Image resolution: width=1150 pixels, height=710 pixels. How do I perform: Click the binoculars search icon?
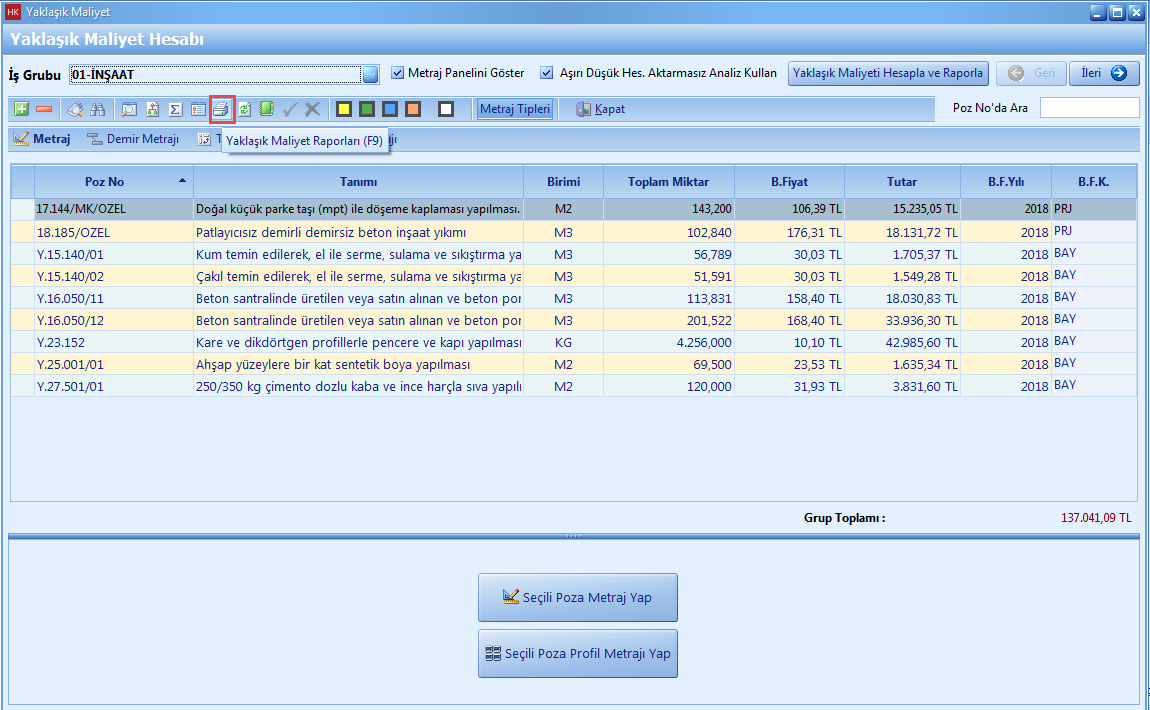pyautogui.click(x=98, y=109)
